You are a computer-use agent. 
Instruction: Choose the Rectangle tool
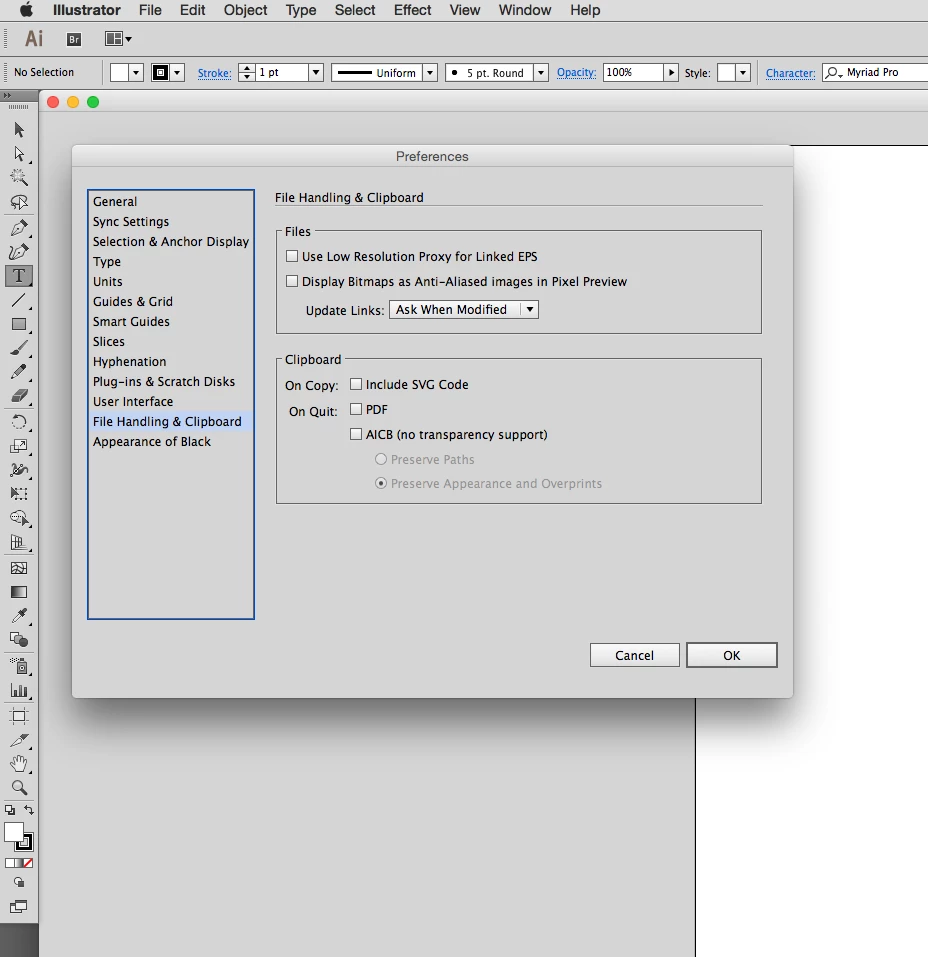tap(19, 324)
